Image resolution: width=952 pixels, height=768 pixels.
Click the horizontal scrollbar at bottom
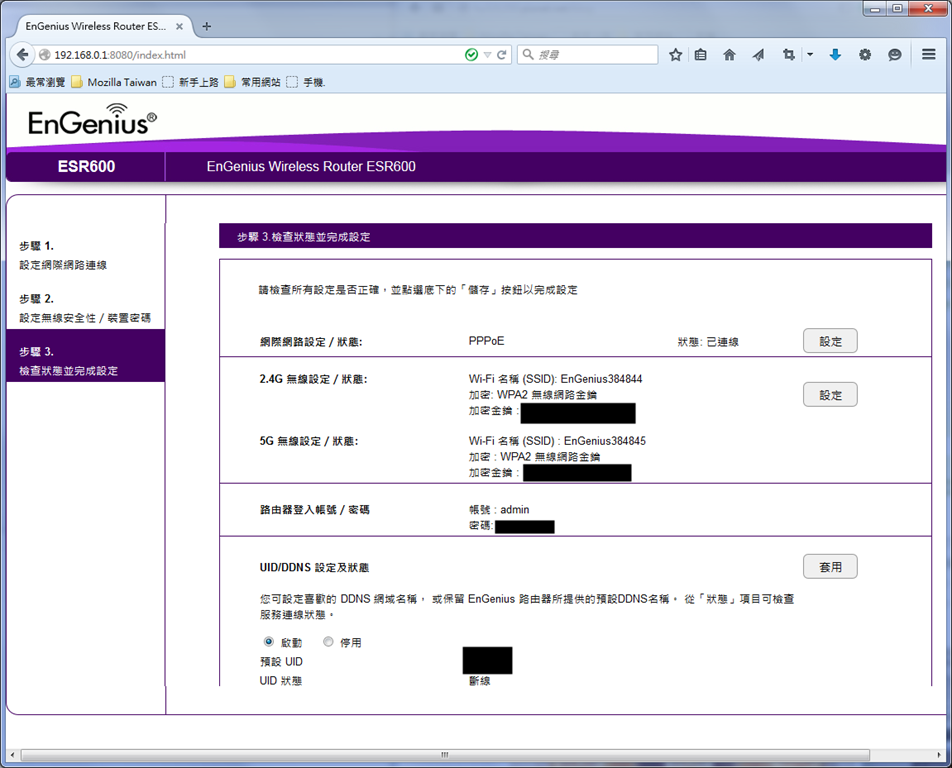445,755
